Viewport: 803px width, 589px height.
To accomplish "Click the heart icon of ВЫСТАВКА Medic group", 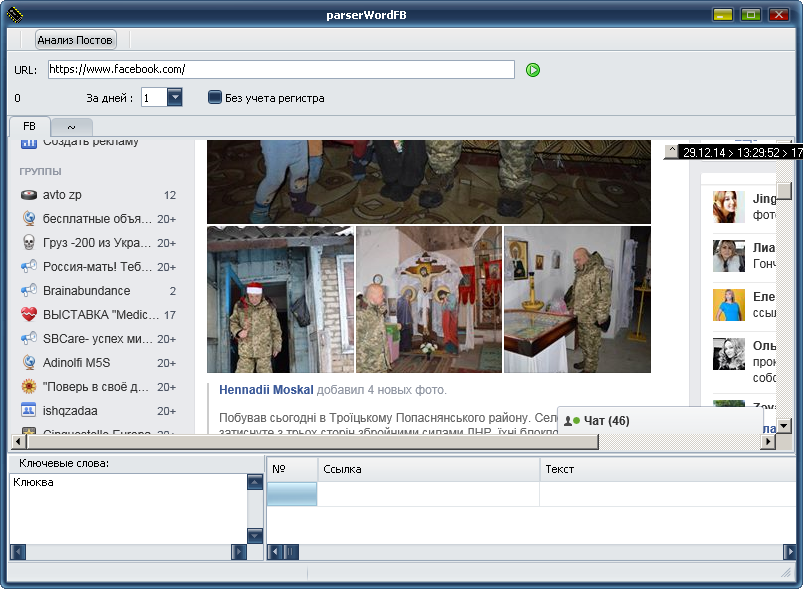I will tap(29, 314).
